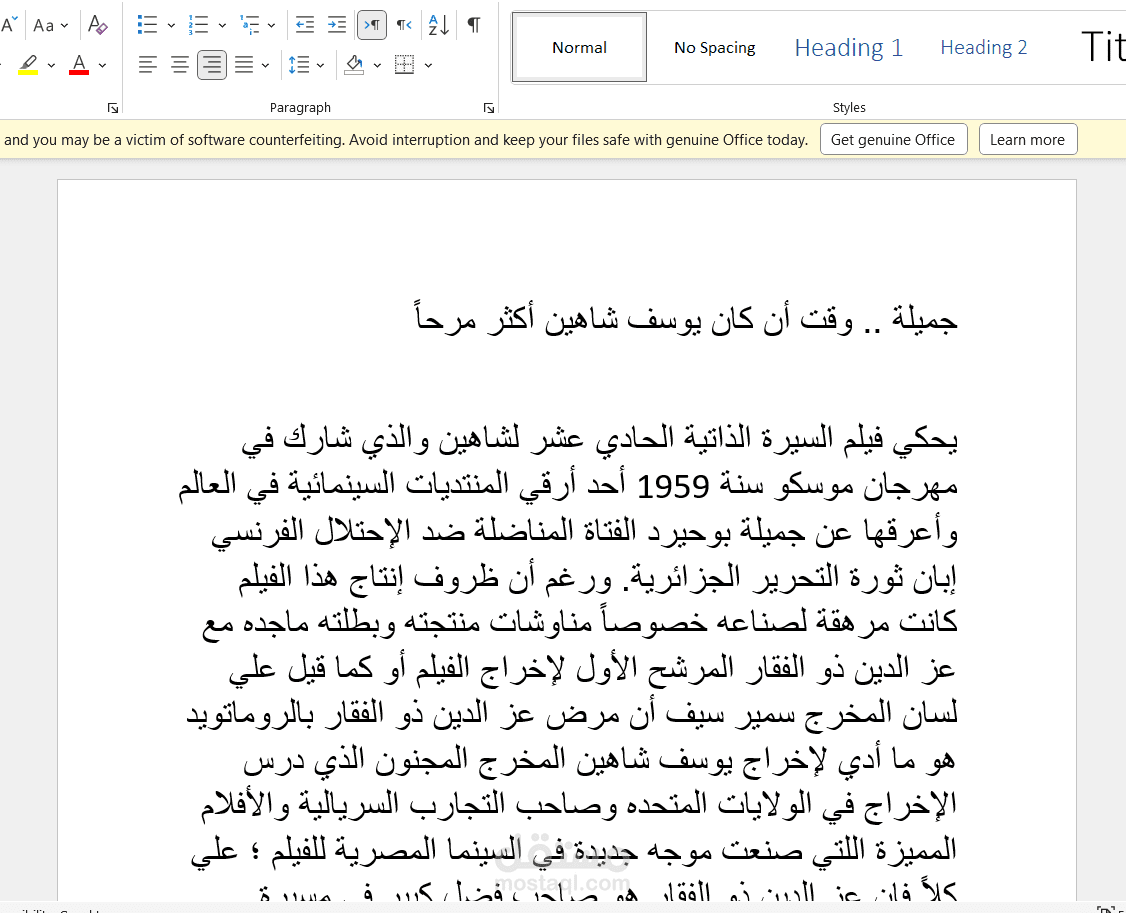The image size is (1126, 913).
Task: Apply paragraph shading fill
Action: (354, 65)
